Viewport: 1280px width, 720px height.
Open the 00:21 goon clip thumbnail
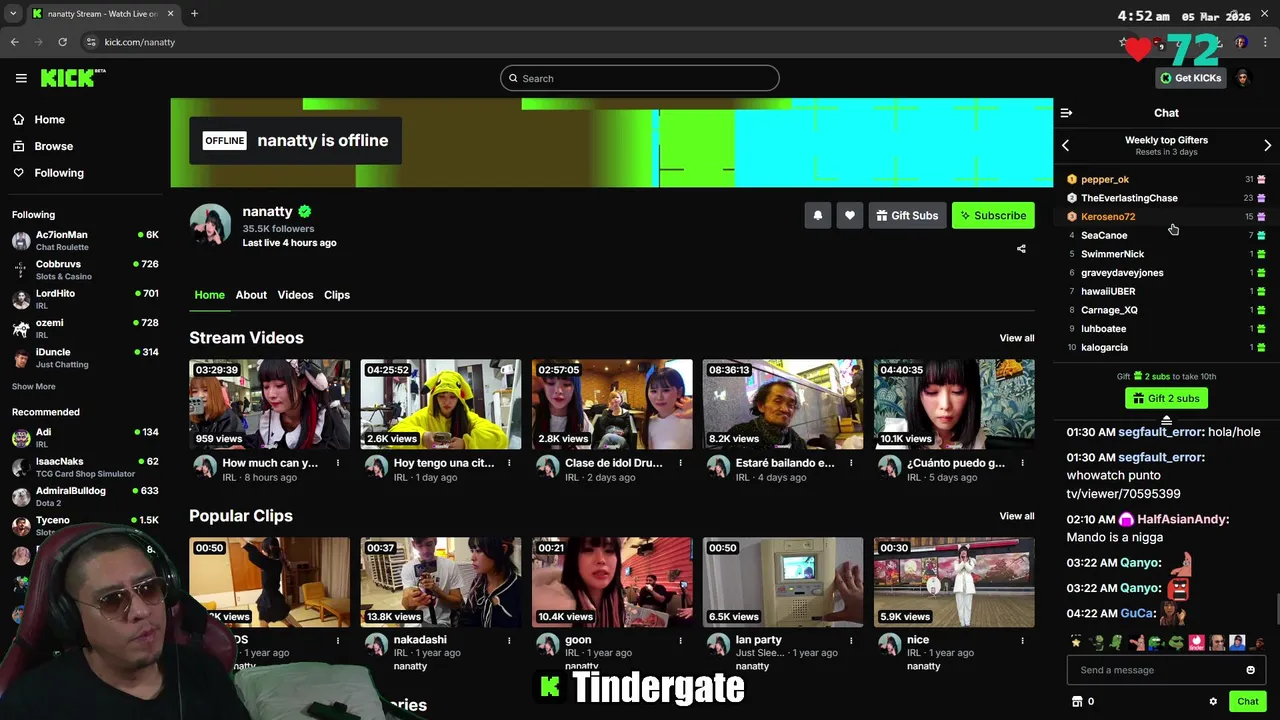tap(612, 582)
